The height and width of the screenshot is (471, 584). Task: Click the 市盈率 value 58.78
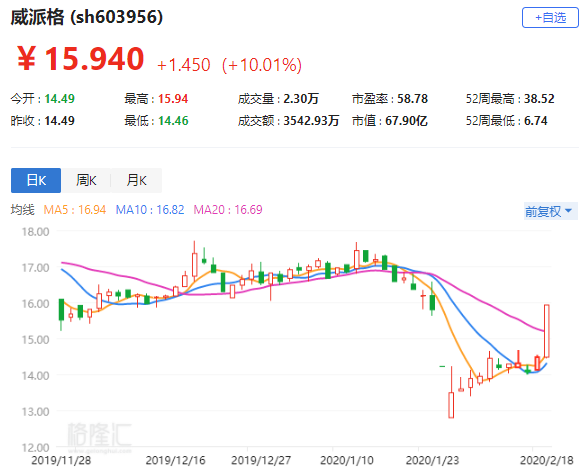click(412, 99)
